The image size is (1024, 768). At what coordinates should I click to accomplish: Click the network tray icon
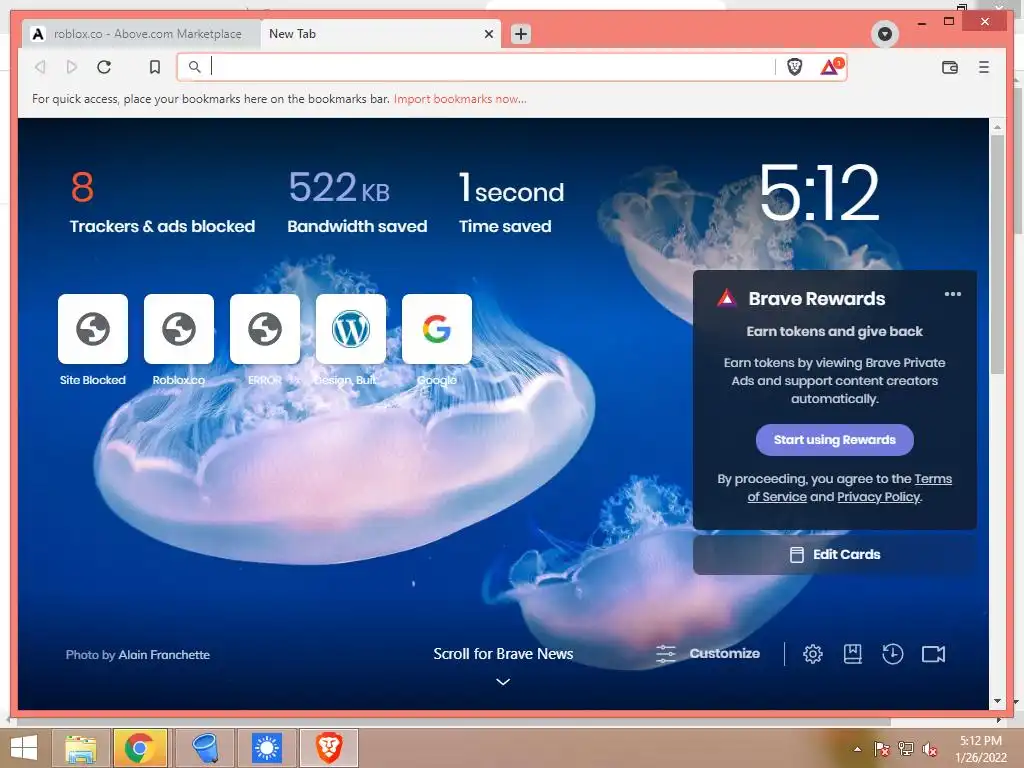[906, 749]
